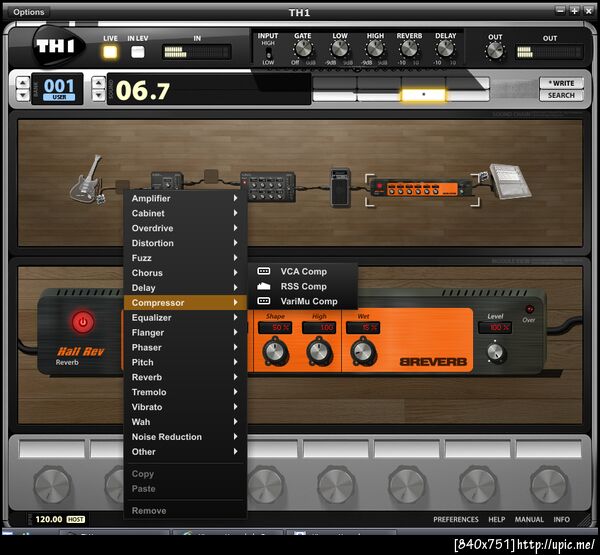Expand the Equalizer submenu
The image size is (600, 555).
click(x=185, y=318)
